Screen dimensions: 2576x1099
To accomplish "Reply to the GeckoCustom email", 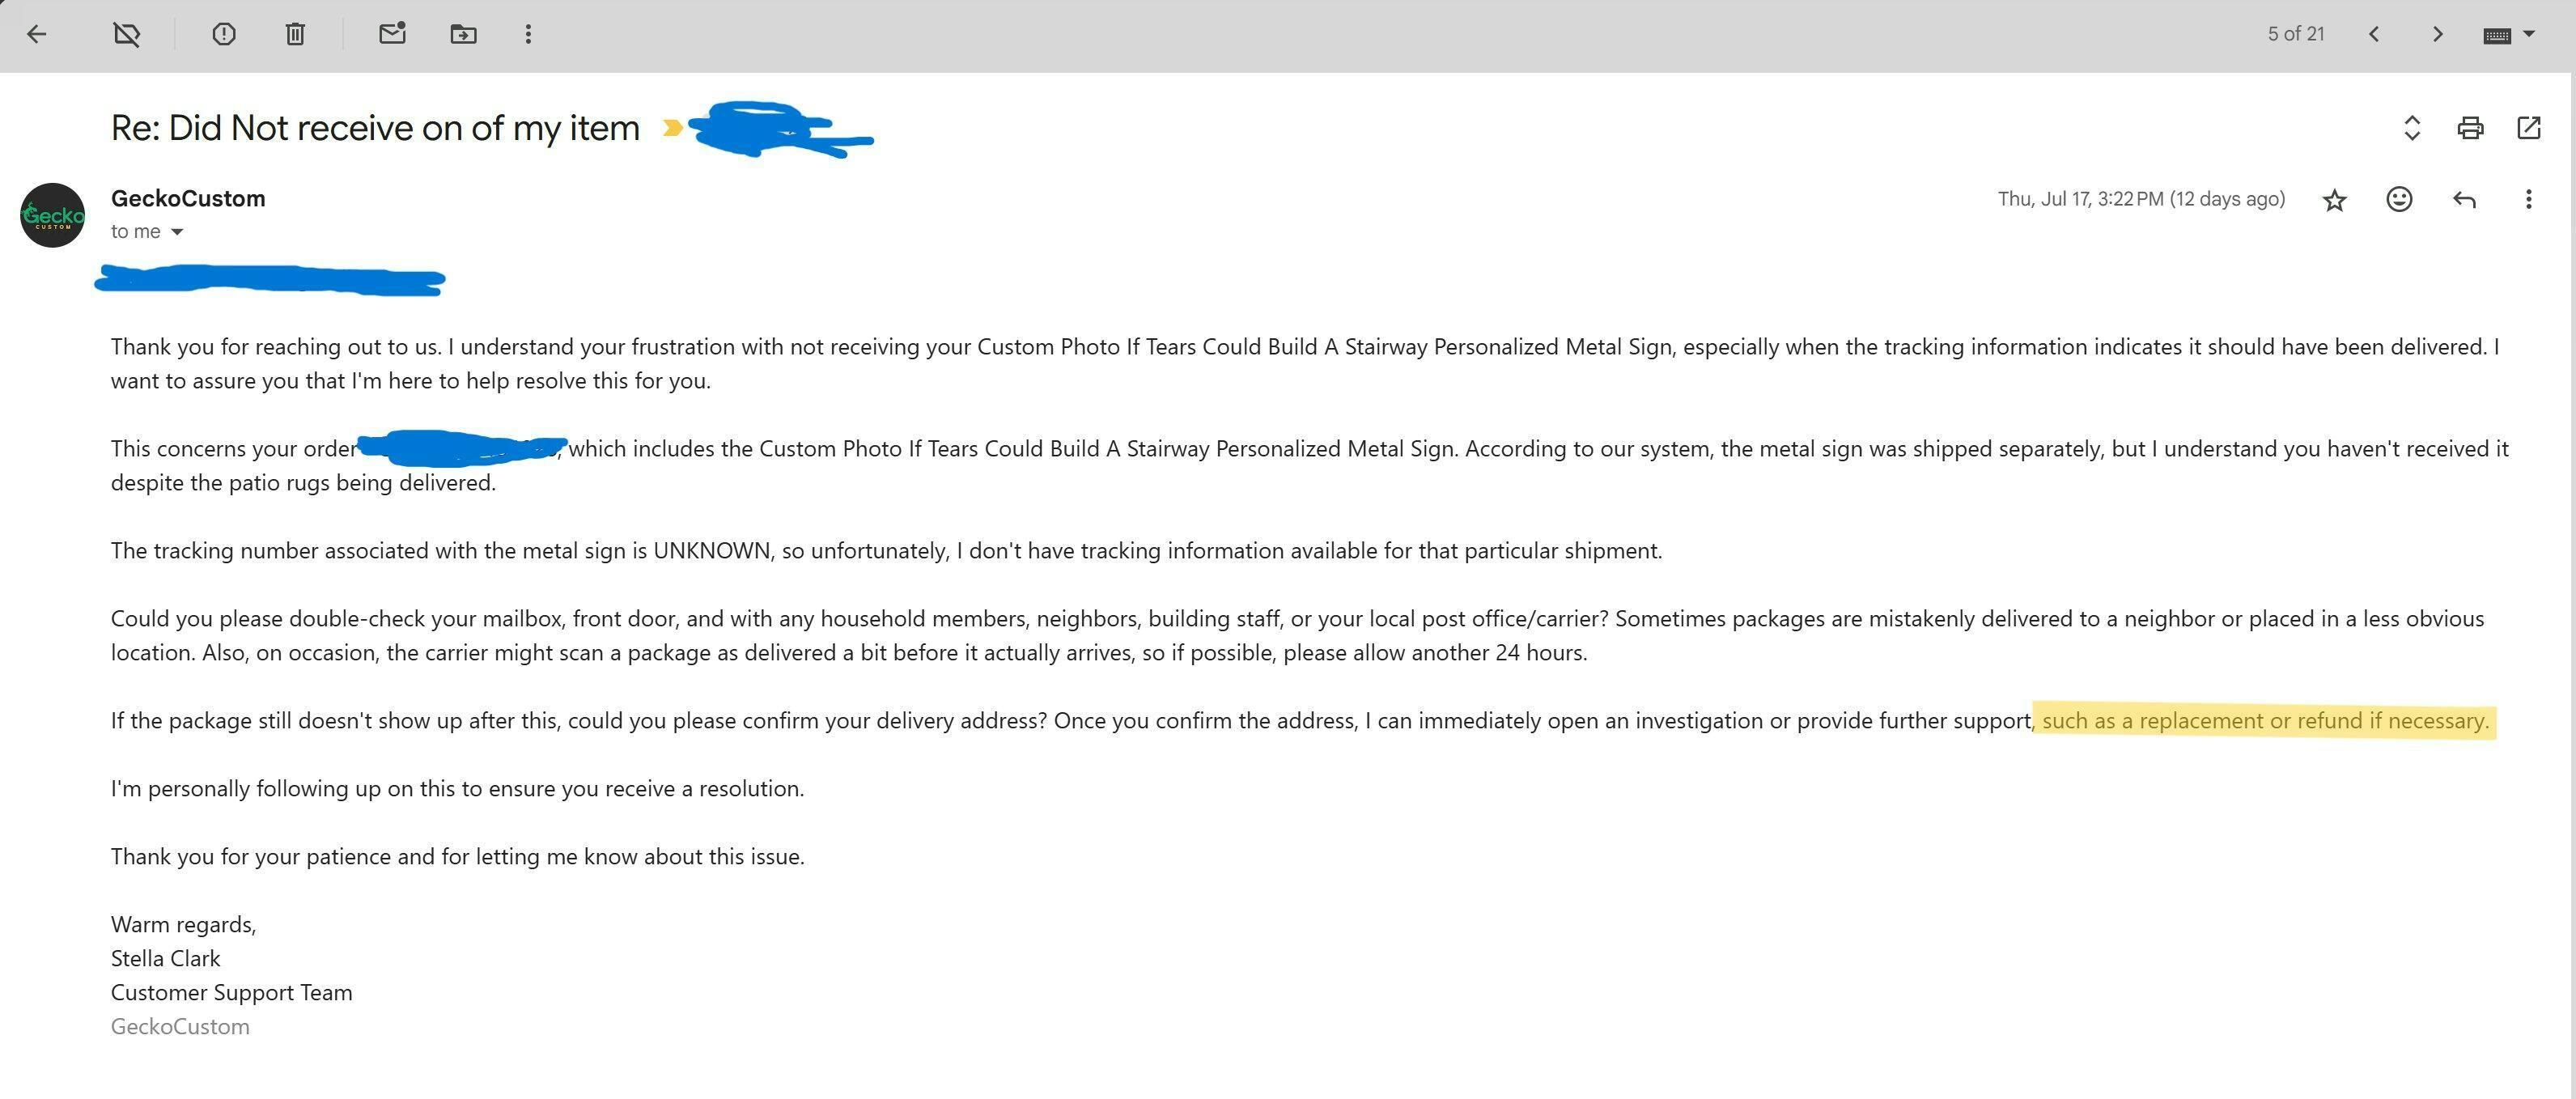I will 2464,200.
